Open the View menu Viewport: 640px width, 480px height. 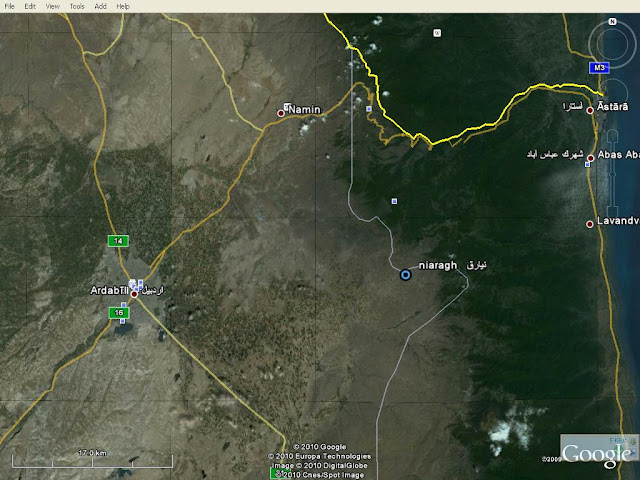click(52, 6)
